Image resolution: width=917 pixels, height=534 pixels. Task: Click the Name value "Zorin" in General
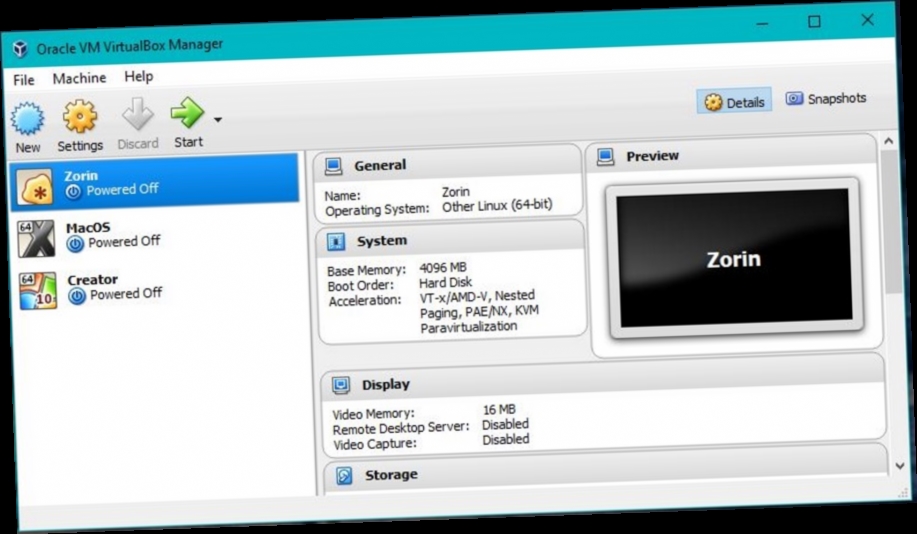coord(456,192)
